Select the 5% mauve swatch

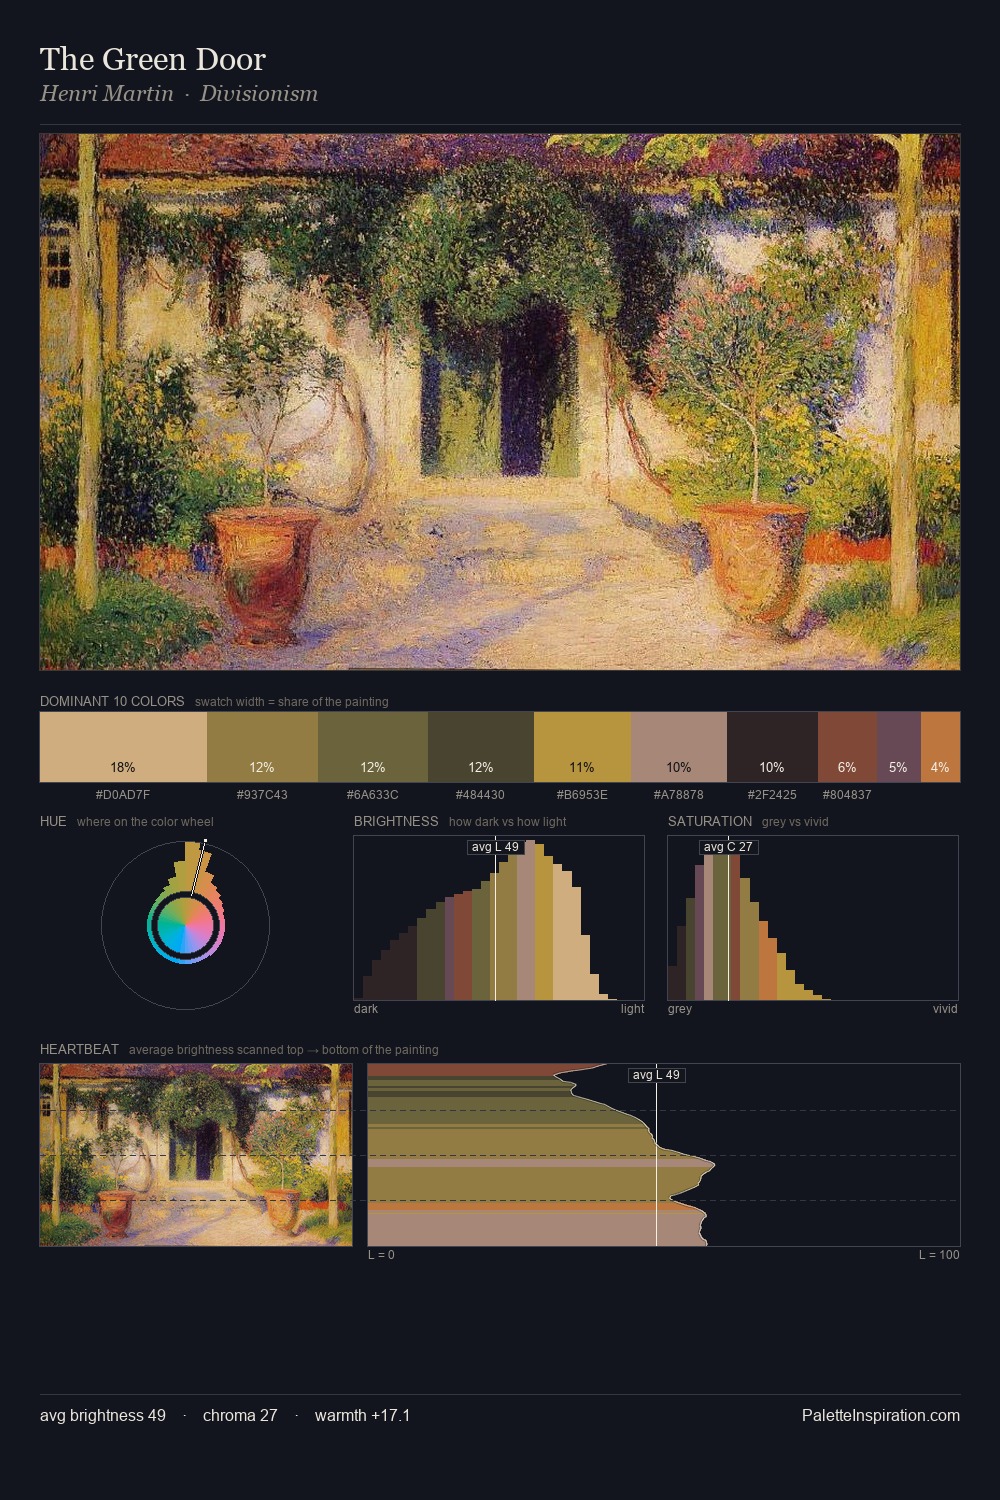899,746
